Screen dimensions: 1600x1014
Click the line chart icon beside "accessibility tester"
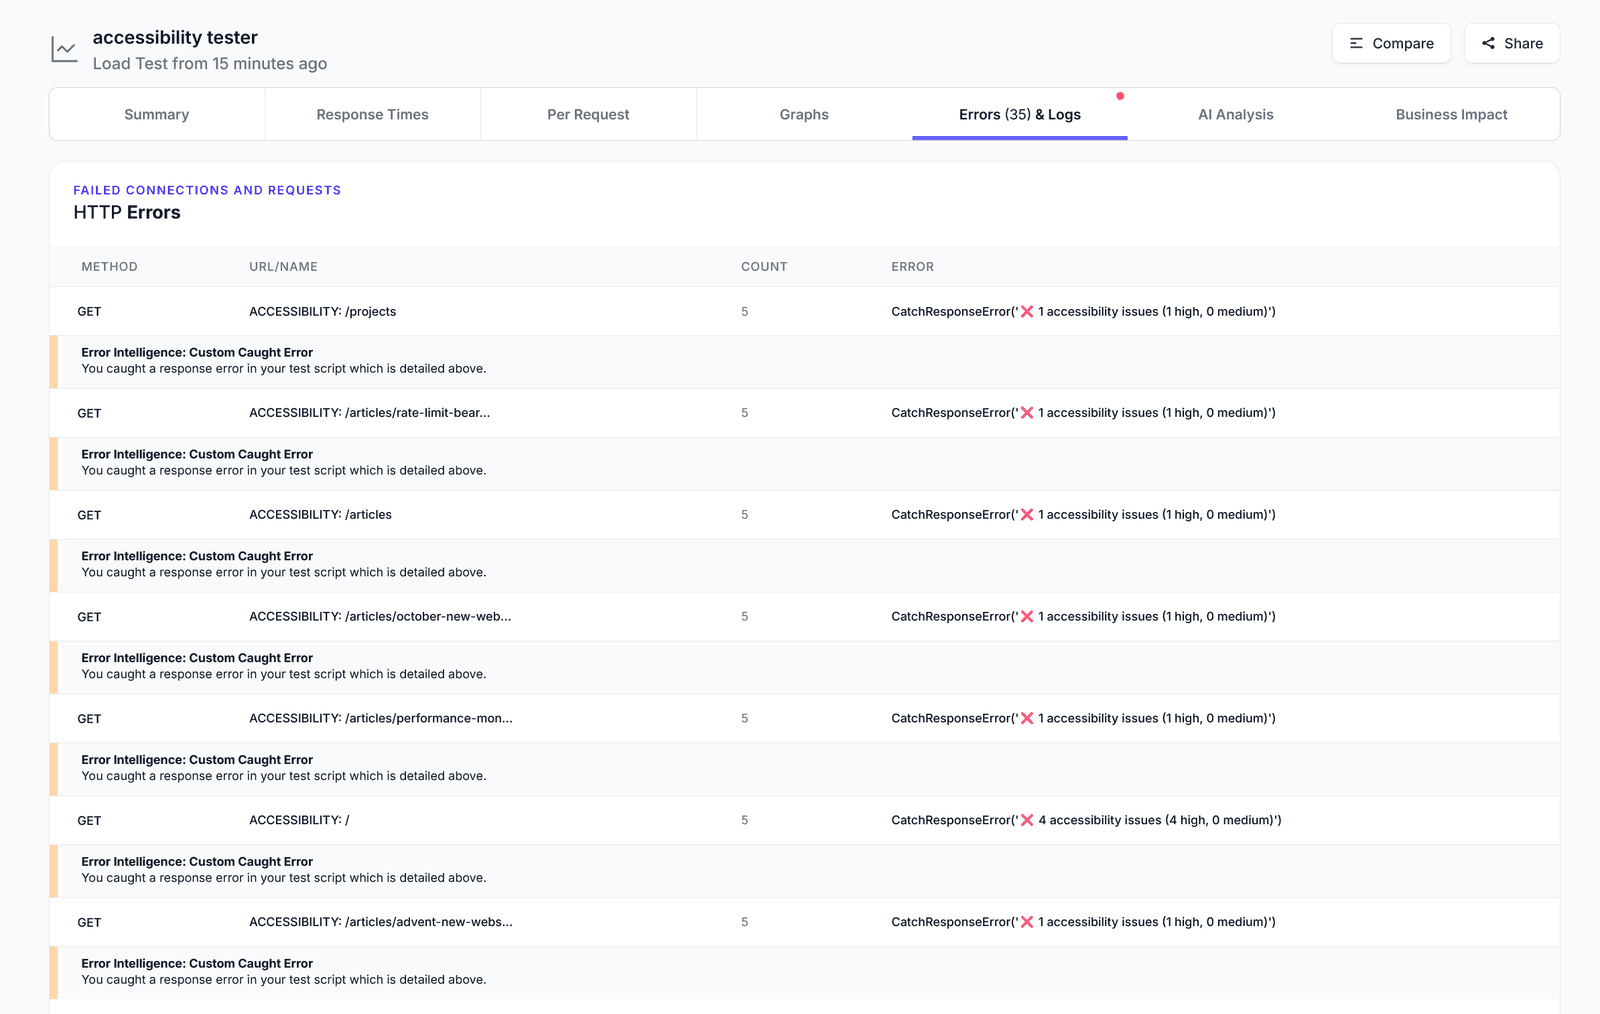[63, 49]
